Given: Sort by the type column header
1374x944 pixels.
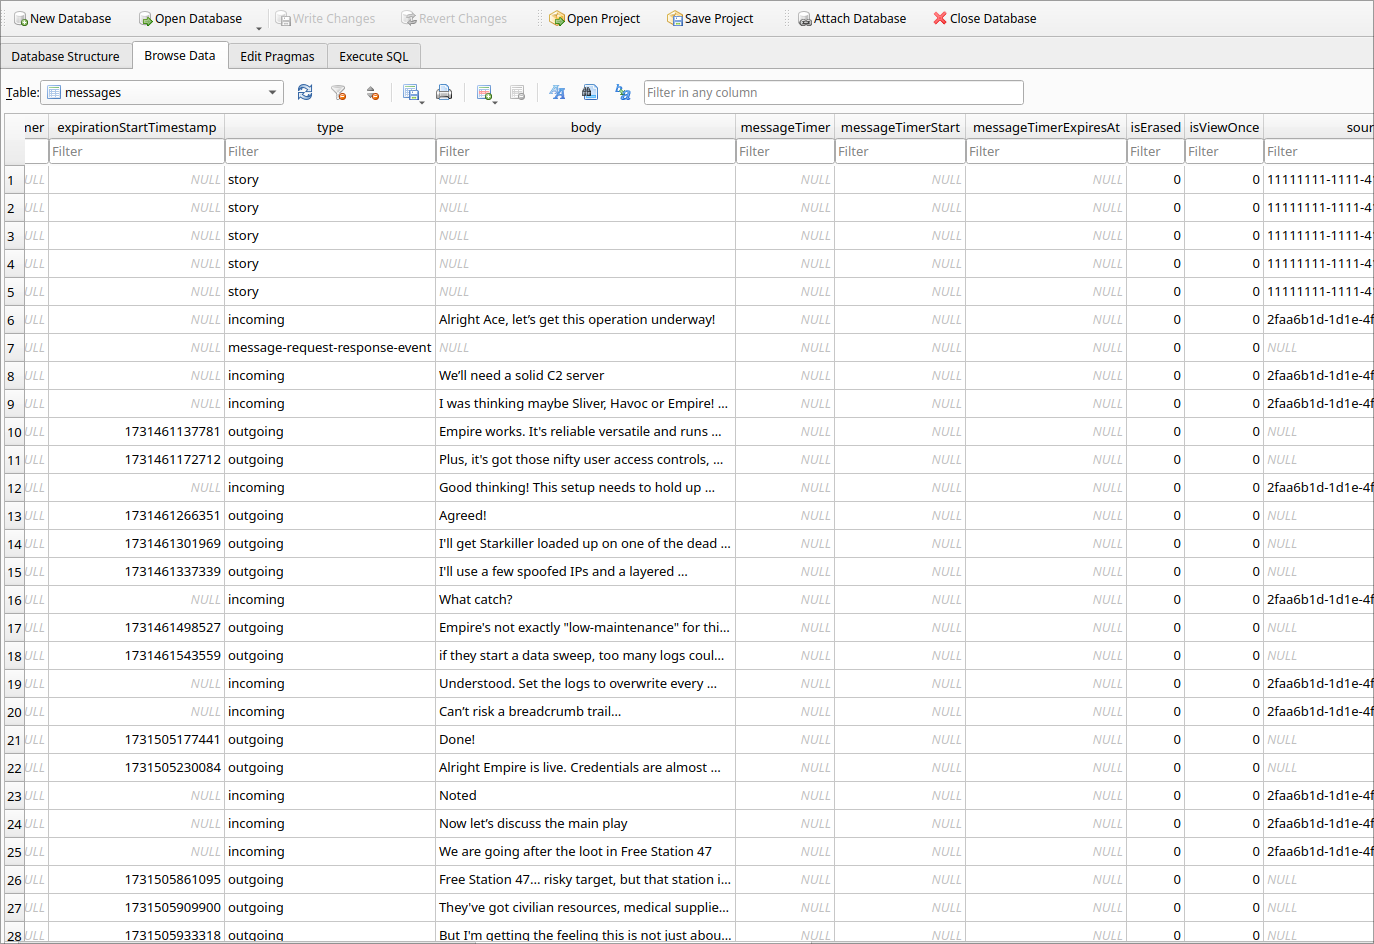Looking at the screenshot, I should coord(330,127).
